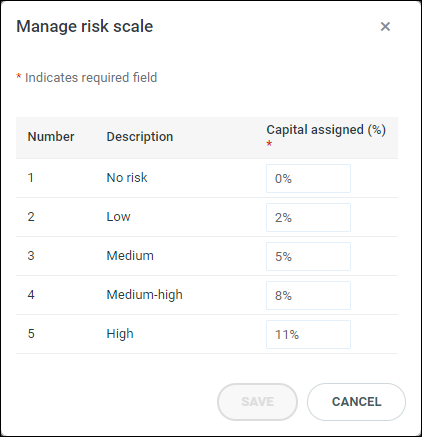This screenshot has height=437, width=422.
Task: Select the Medium capital assigned input
Action: (x=308, y=256)
